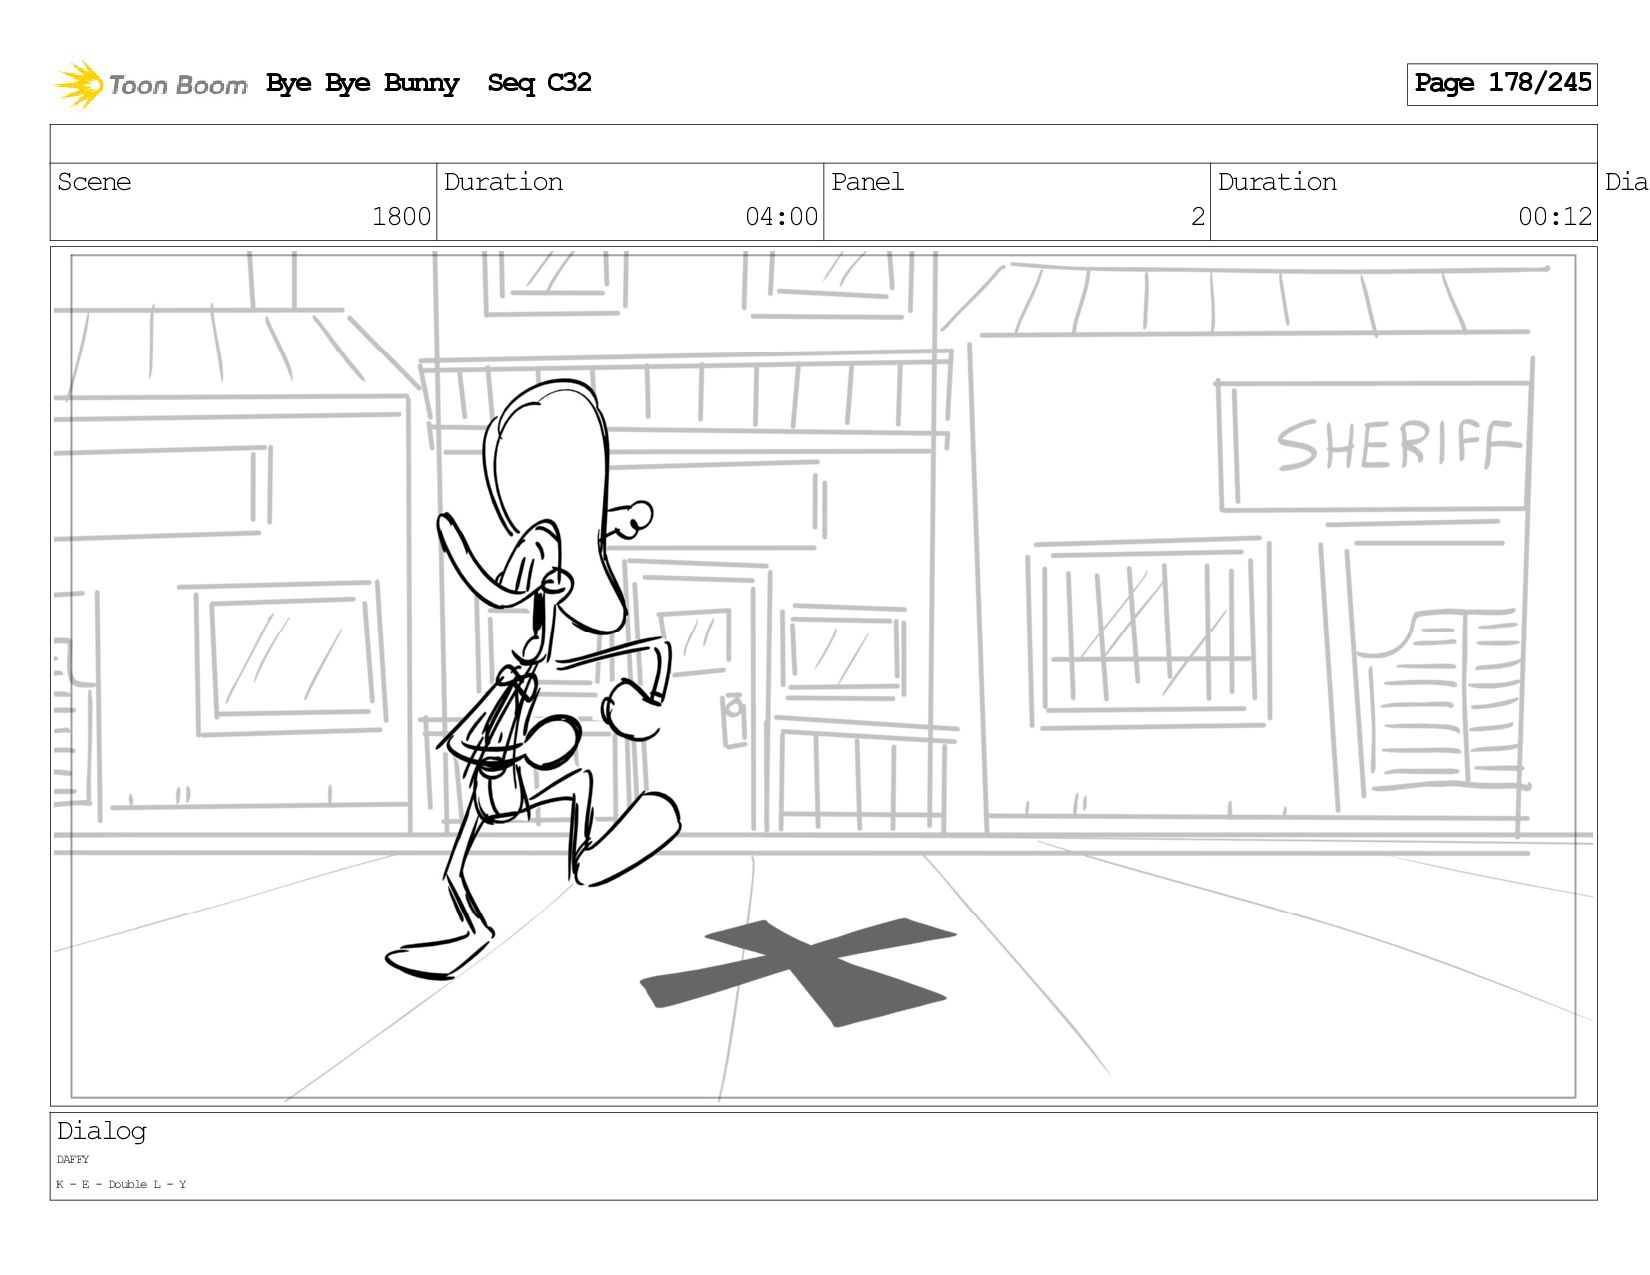Click the panel number '2'
The image size is (1650, 1275).
1198,217
